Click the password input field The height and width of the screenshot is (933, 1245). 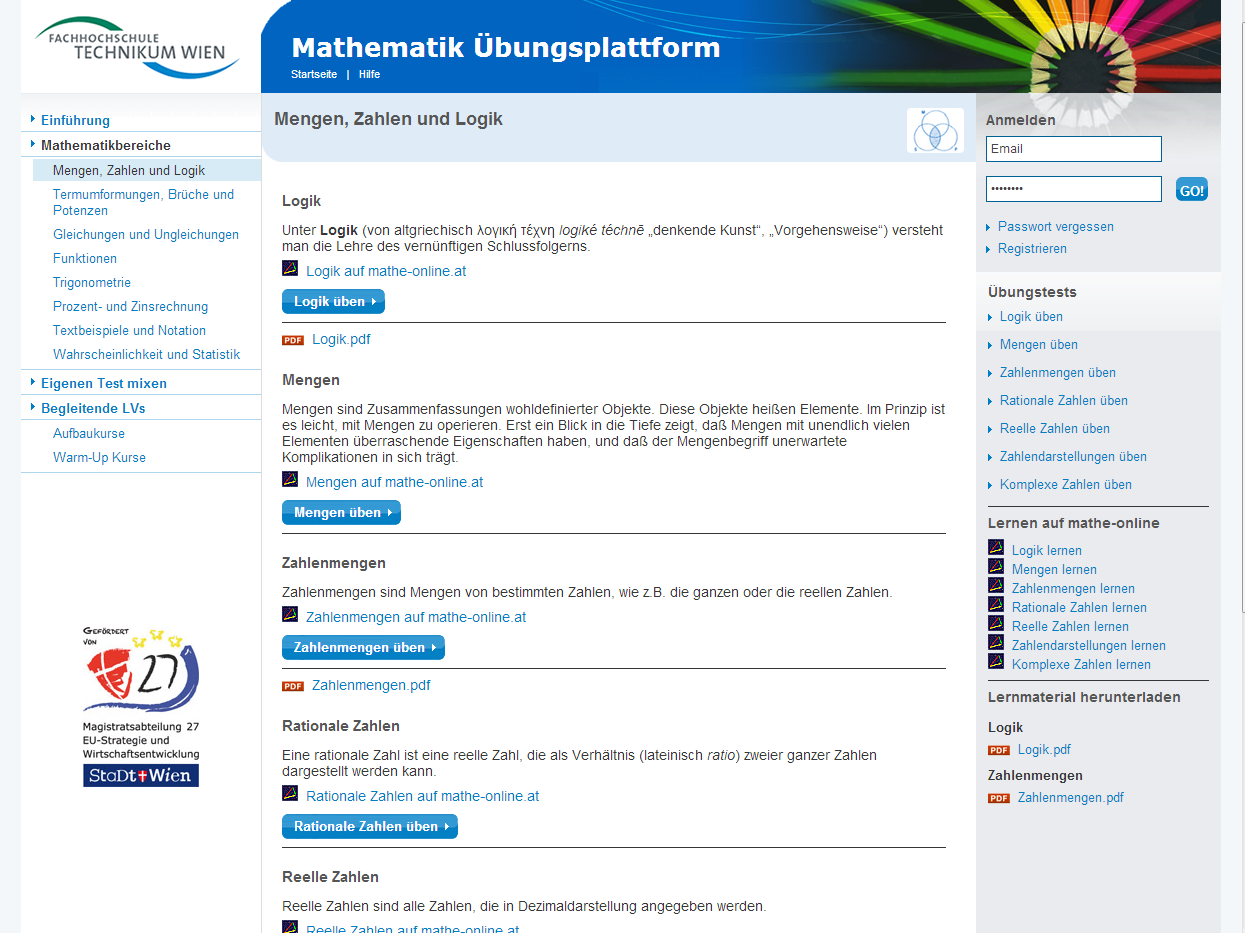pos(1074,189)
